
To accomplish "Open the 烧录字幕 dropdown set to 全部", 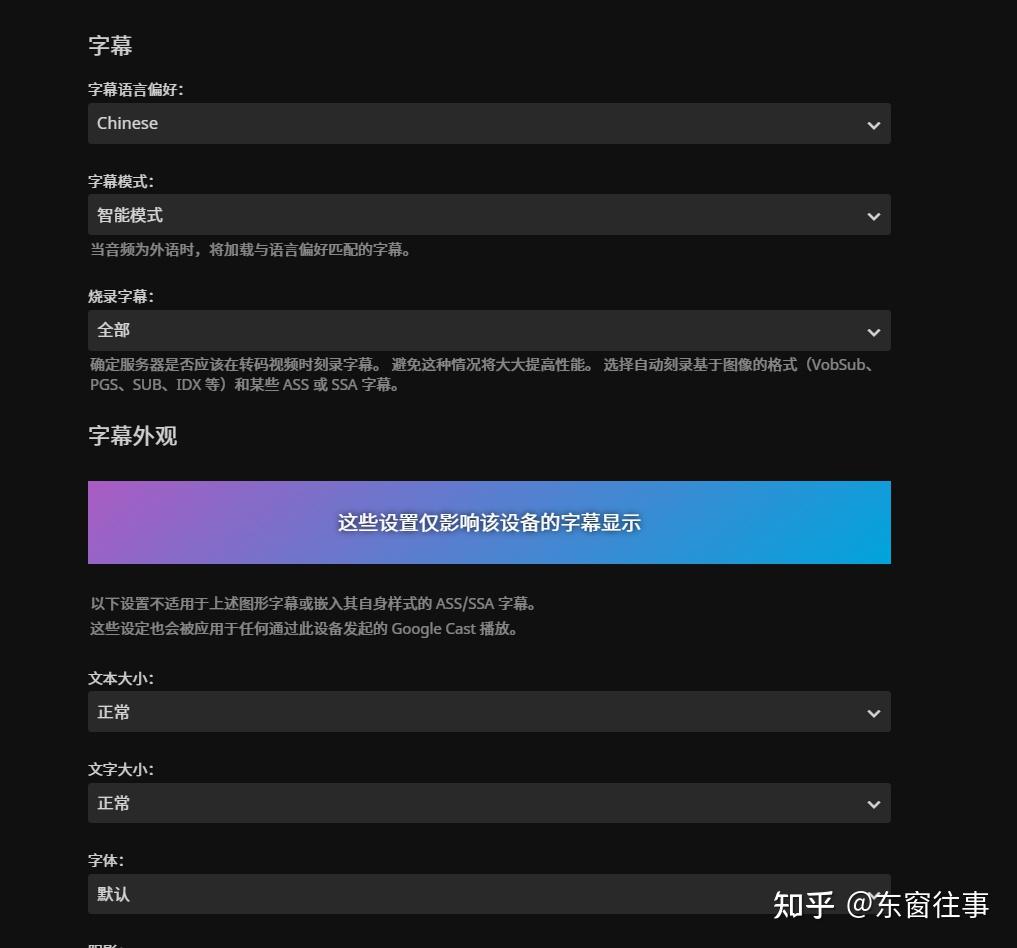I will click(x=489, y=330).
